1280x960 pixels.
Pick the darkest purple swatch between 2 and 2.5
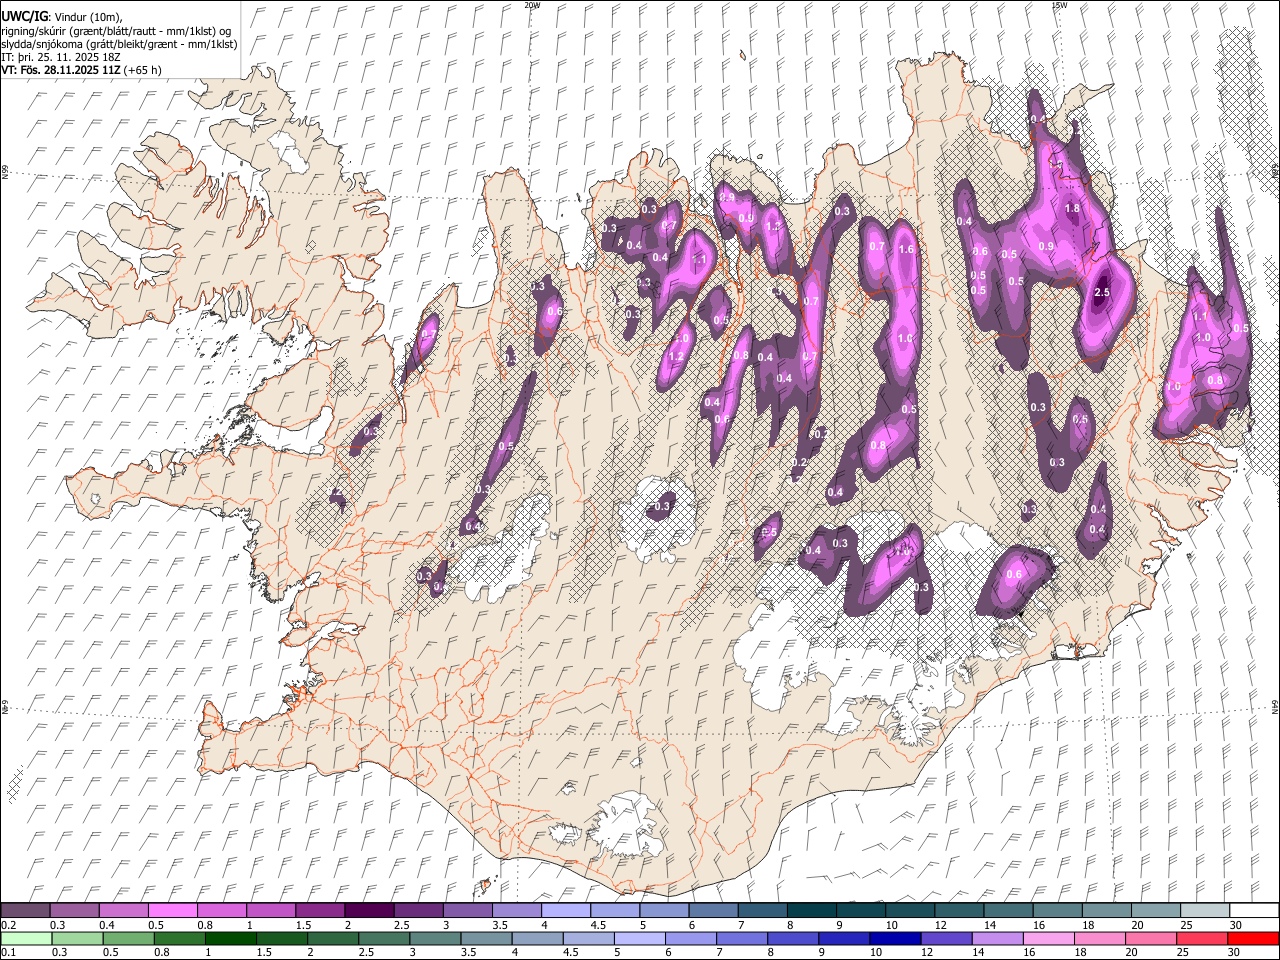368,910
